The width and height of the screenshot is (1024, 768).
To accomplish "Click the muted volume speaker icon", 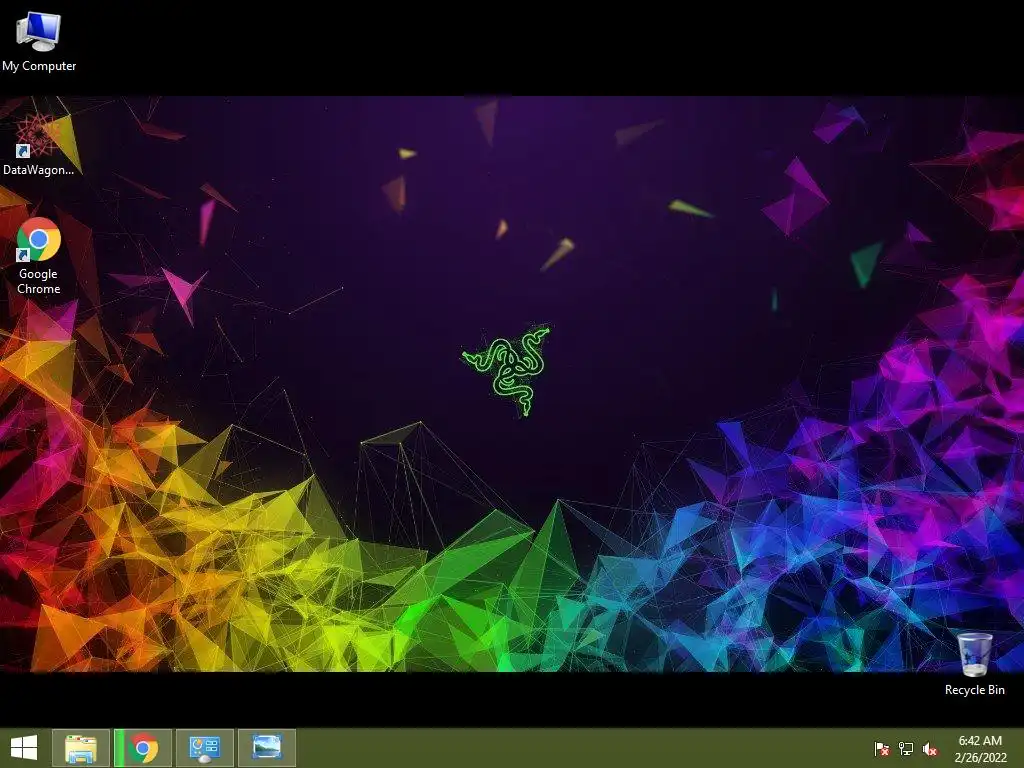I will pos(930,748).
